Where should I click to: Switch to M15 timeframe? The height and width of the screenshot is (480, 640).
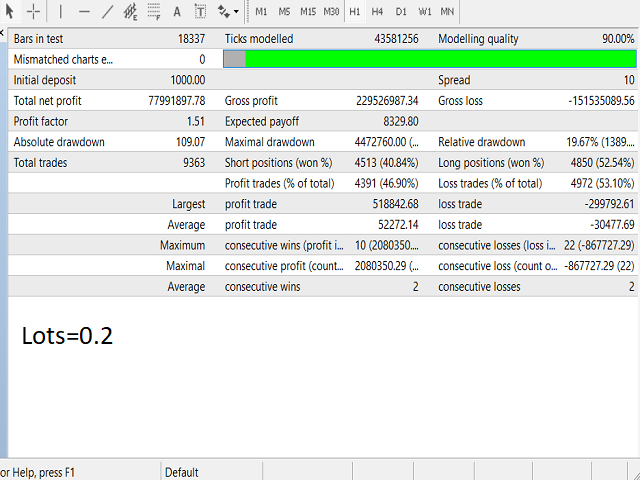pyautogui.click(x=308, y=11)
